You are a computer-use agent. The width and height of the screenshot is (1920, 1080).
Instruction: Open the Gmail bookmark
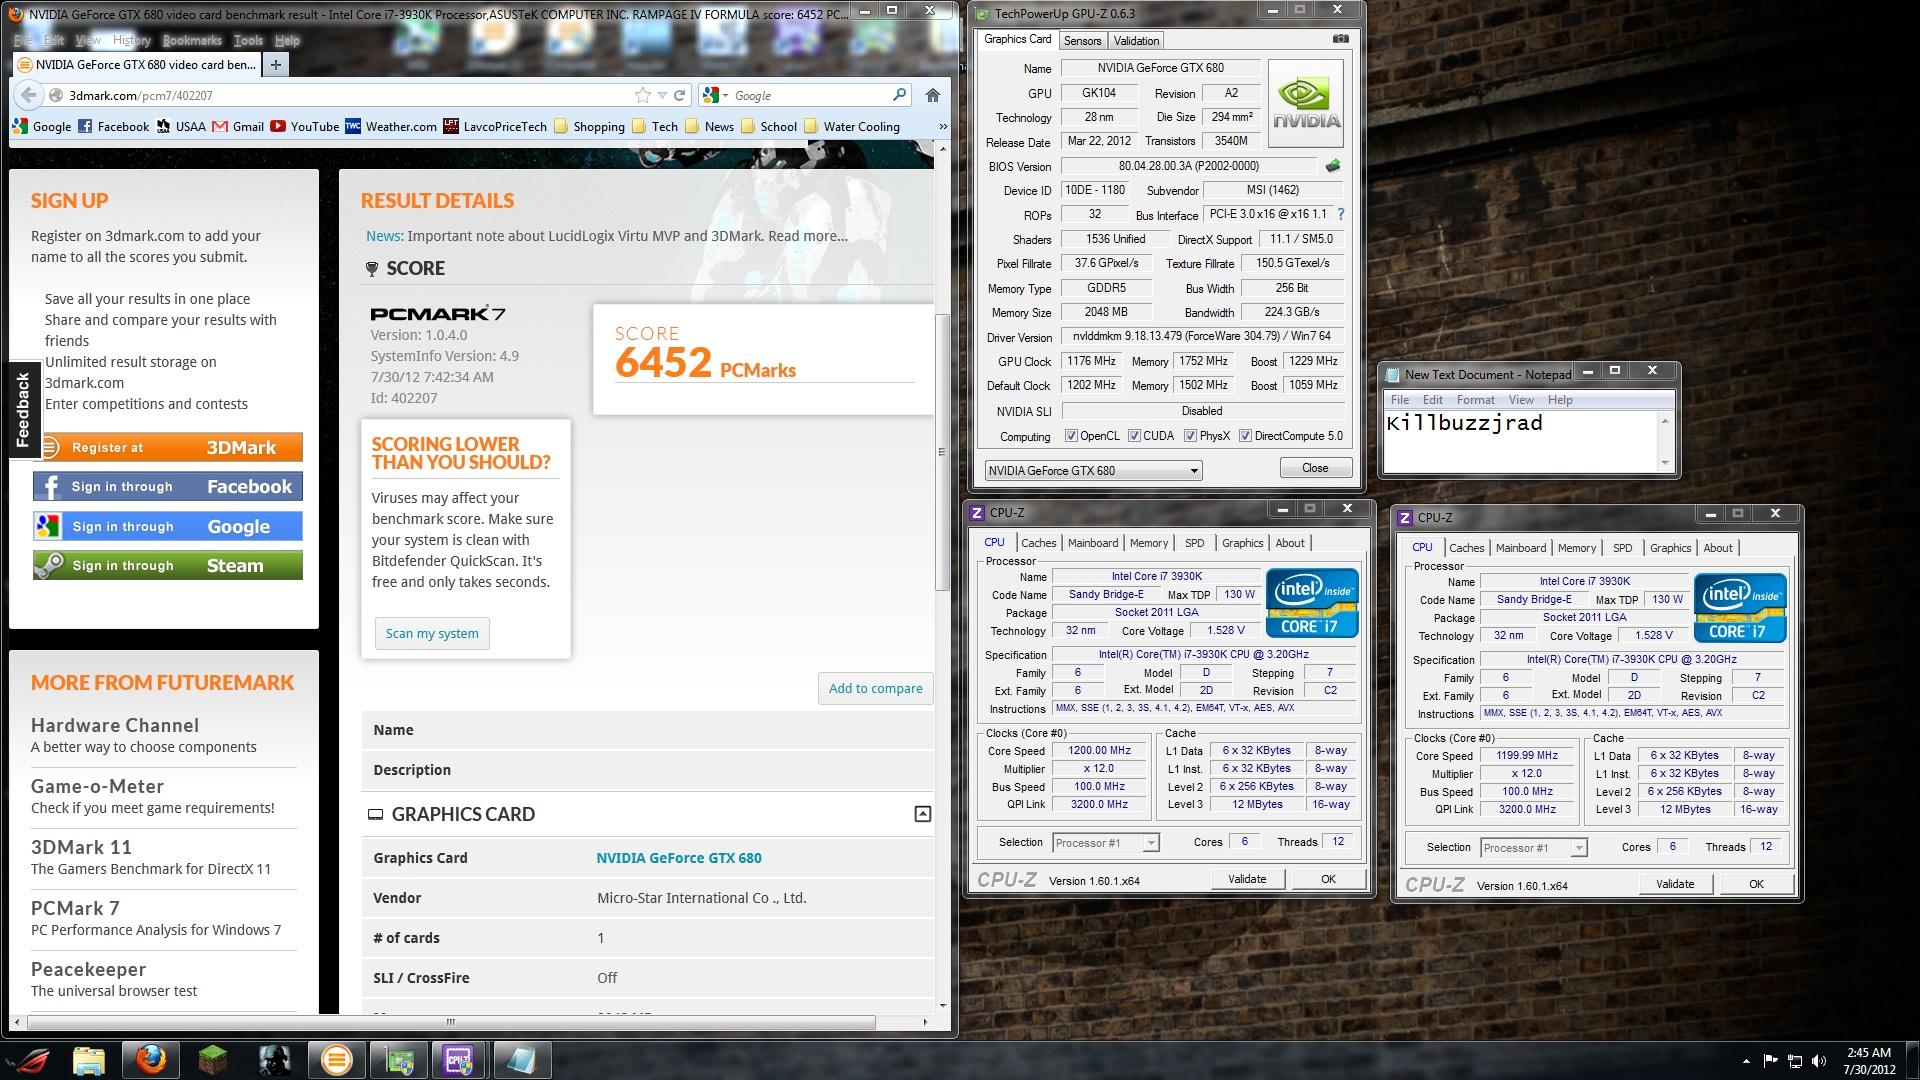238,126
